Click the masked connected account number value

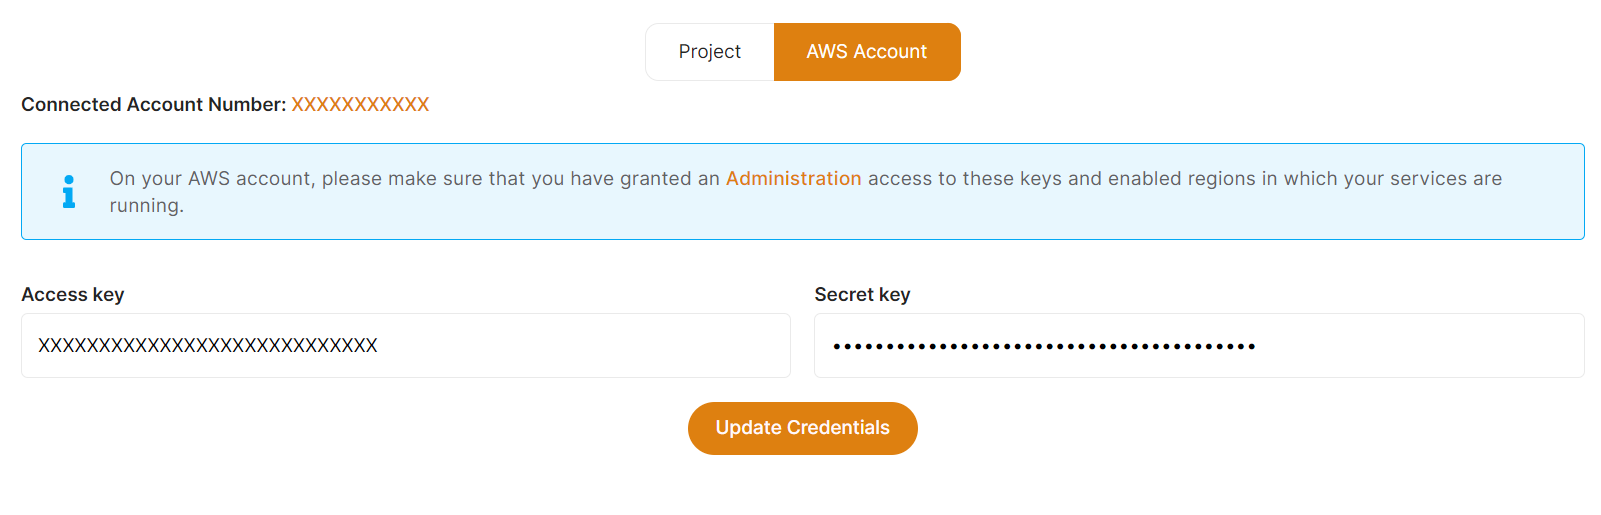click(x=360, y=105)
